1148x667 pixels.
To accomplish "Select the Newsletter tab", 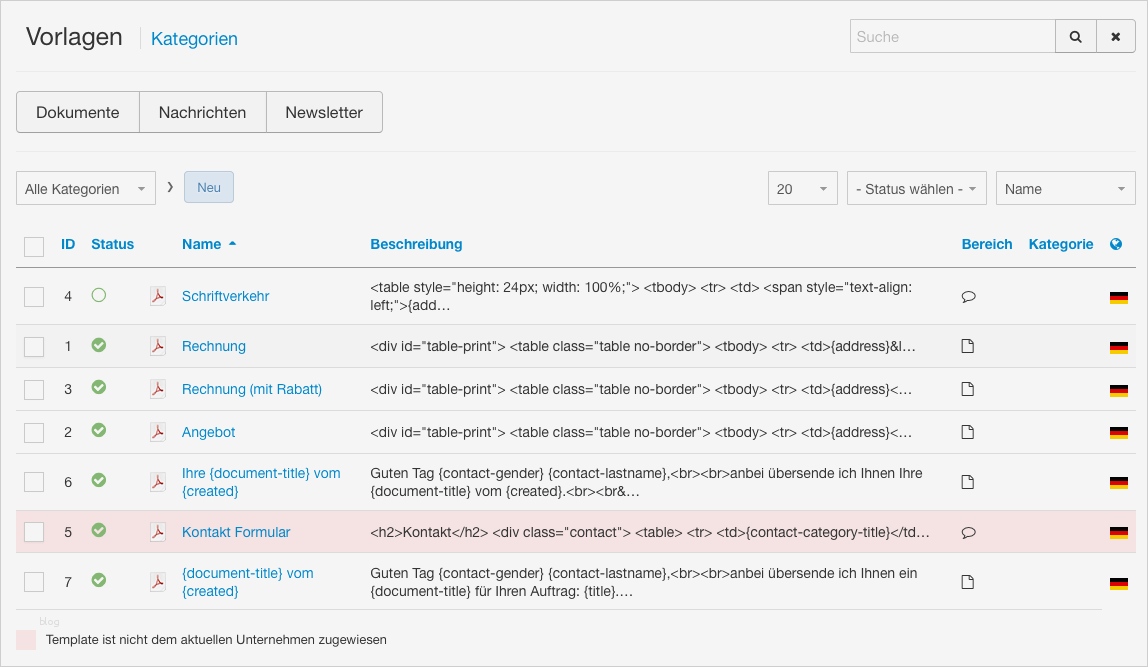I will point(324,112).
